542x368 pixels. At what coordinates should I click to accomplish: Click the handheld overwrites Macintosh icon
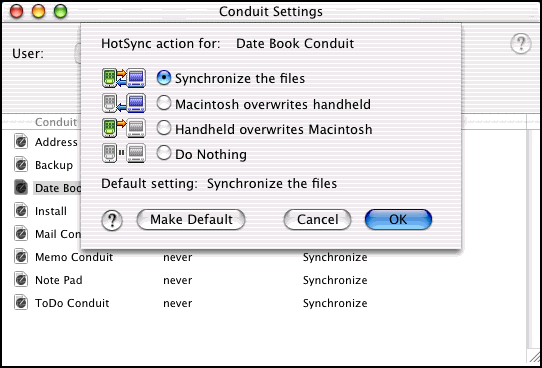tap(124, 128)
